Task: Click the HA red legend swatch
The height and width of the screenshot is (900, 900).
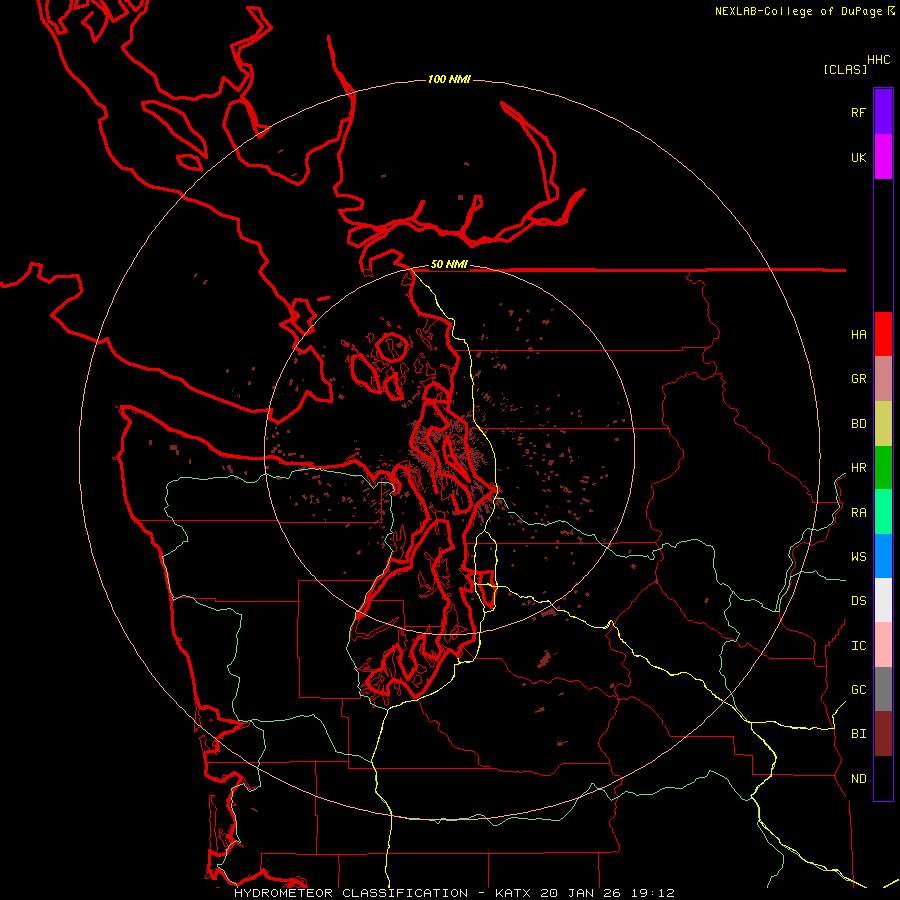Action: tap(883, 334)
